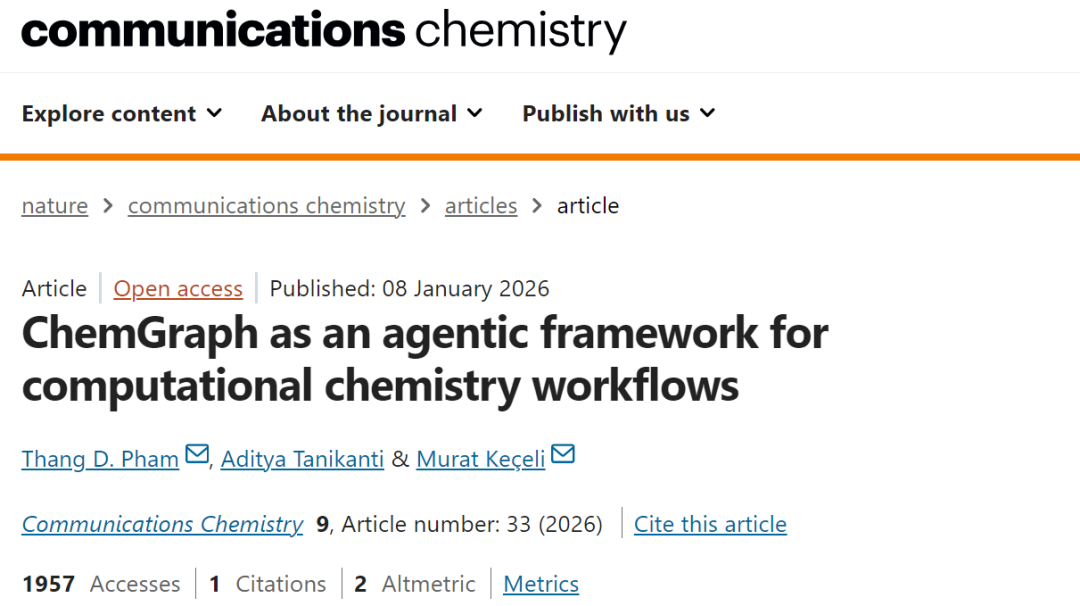View author Aditya Tanikanti's details
This screenshot has width=1080, height=606.
(x=302, y=459)
